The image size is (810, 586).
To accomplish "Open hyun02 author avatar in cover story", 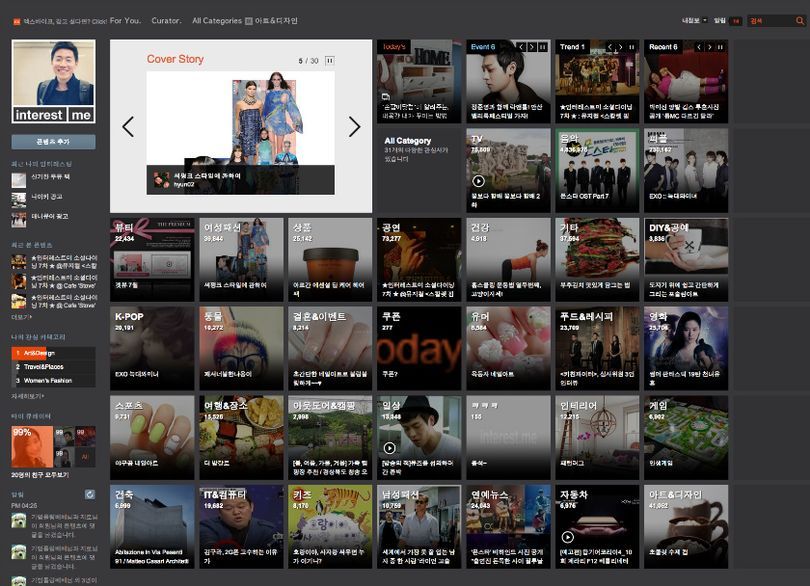I will [162, 179].
